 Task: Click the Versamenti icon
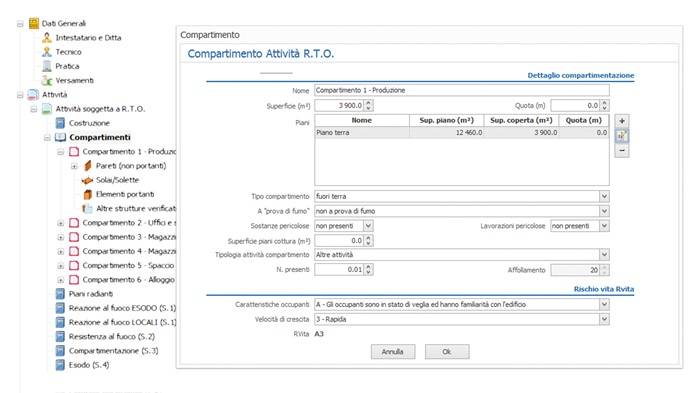coord(47,80)
